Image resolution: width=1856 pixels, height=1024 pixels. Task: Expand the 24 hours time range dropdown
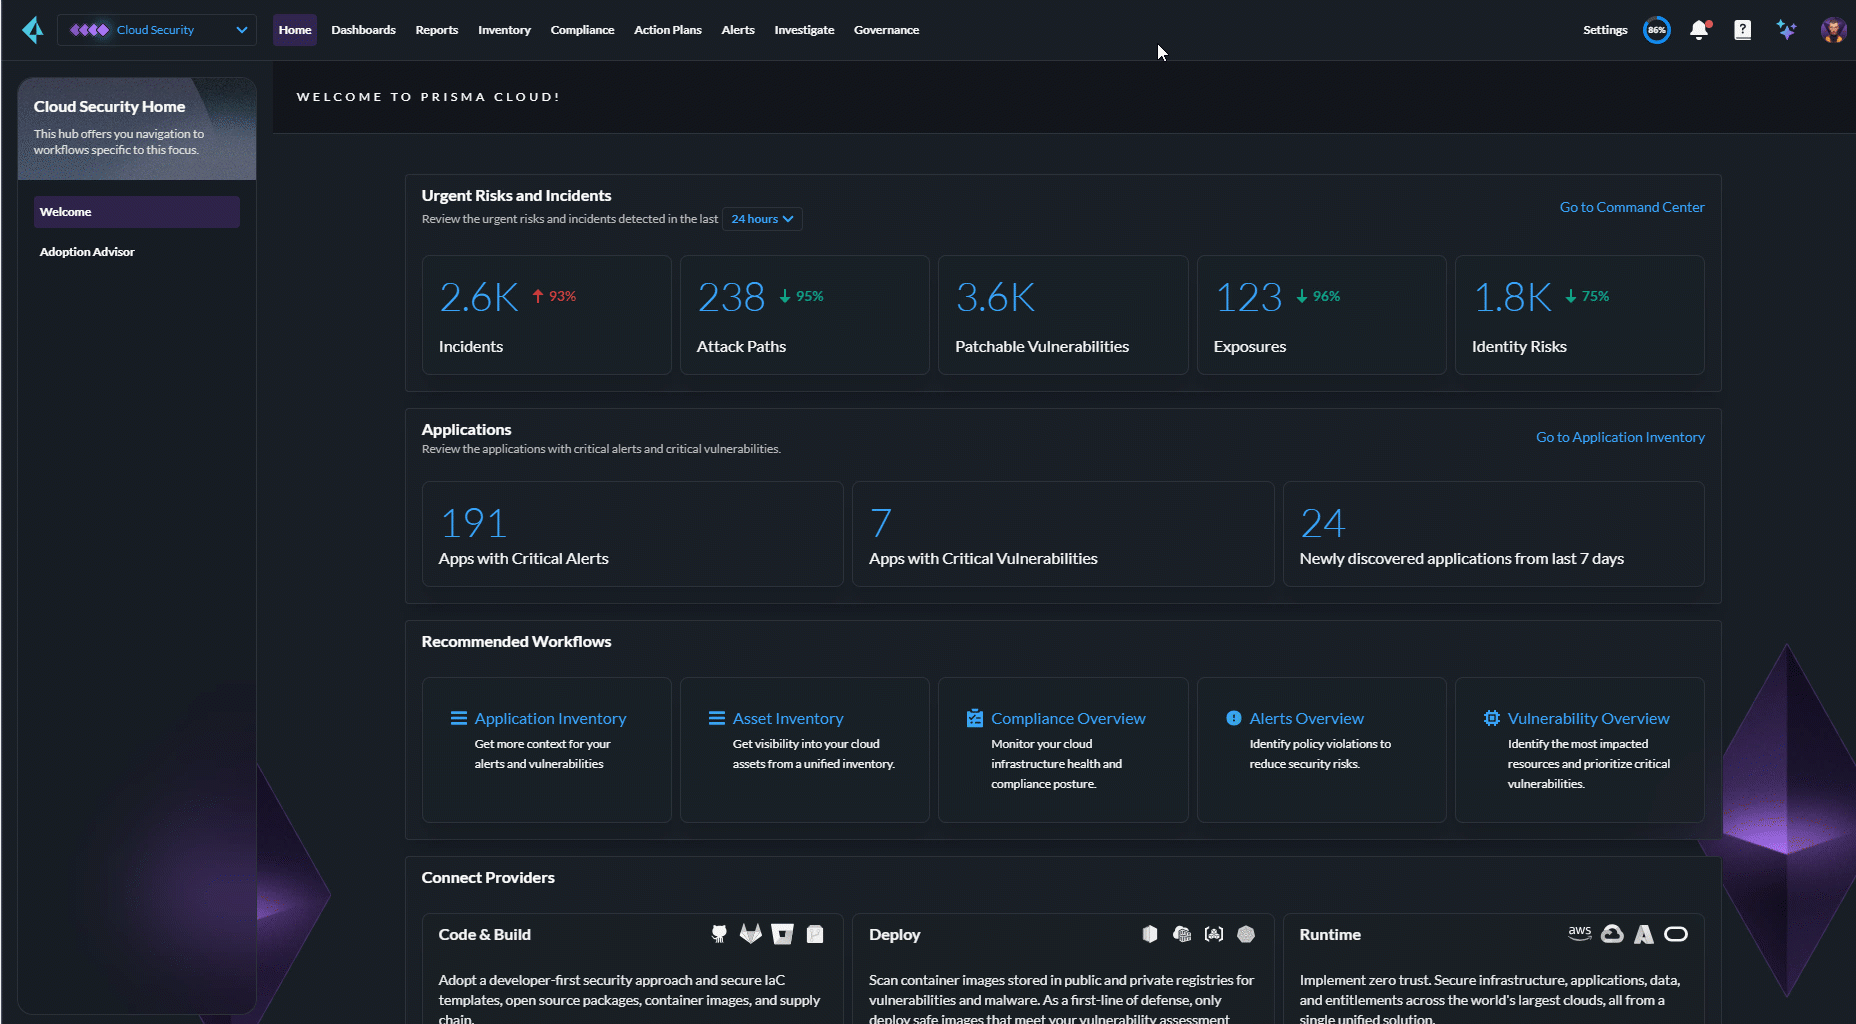(762, 219)
